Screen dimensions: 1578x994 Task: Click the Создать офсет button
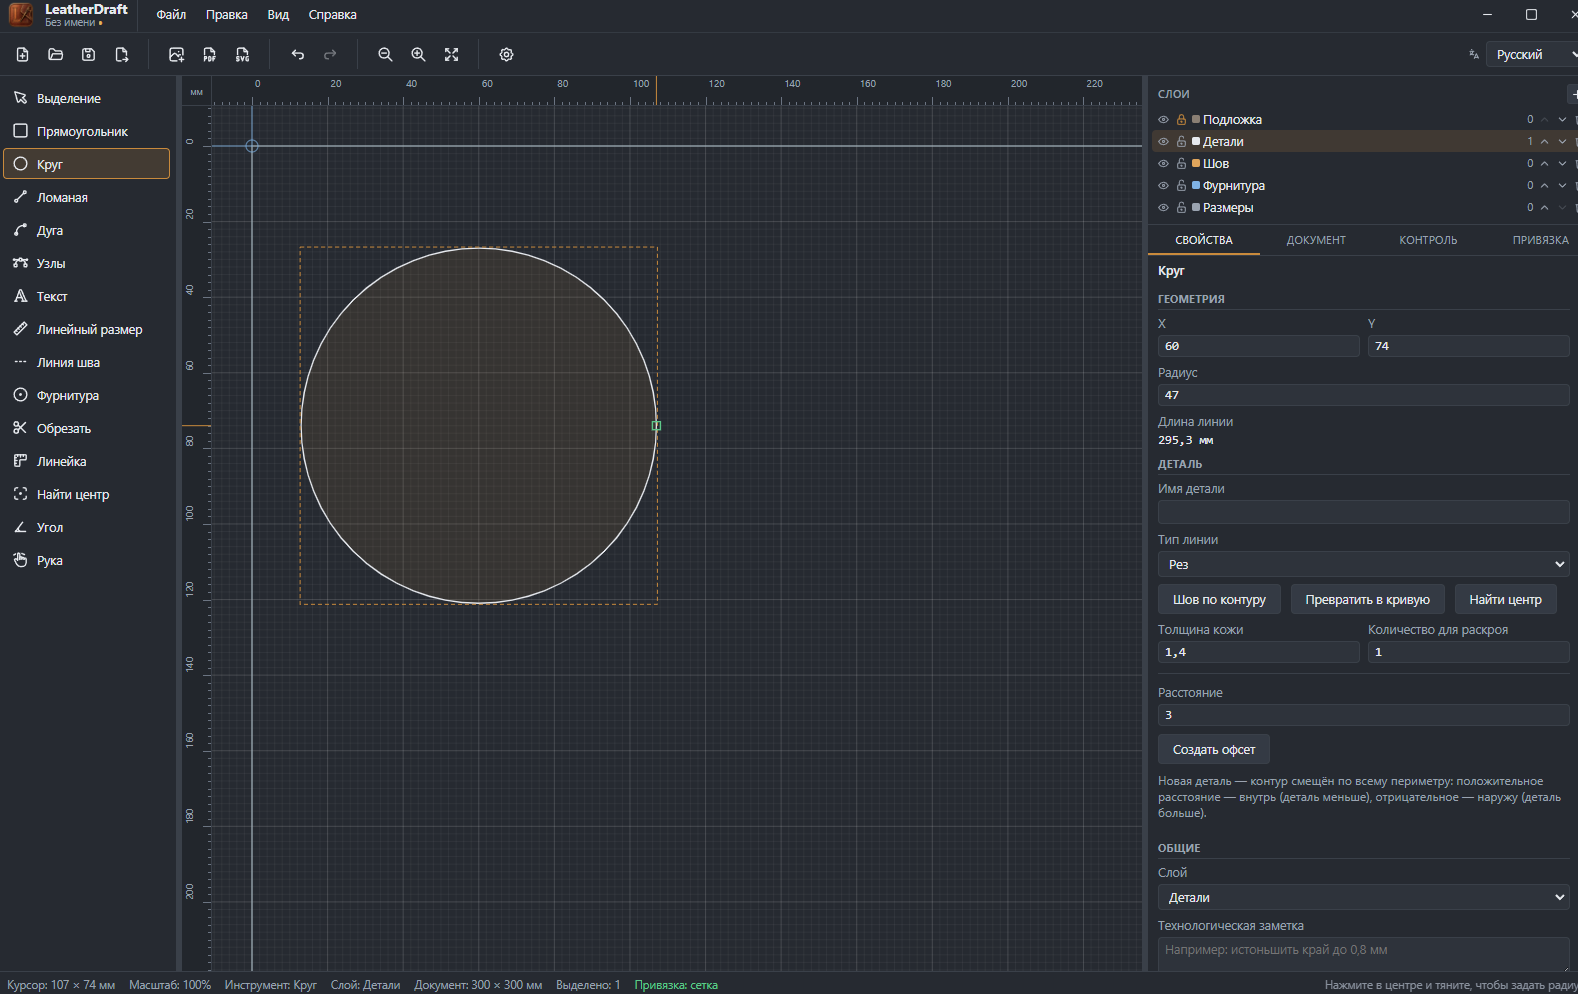point(1214,749)
